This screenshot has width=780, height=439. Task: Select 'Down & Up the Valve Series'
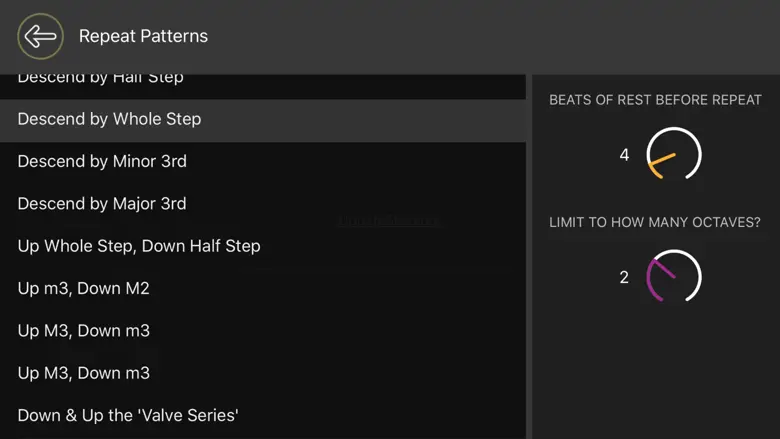coord(128,415)
